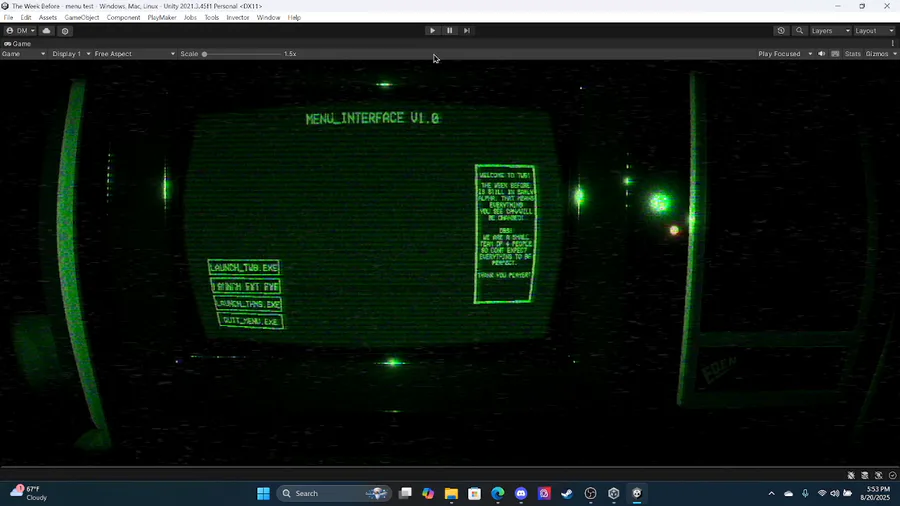This screenshot has width=900, height=506.
Task: Open the PlayMaker menu
Action: [162, 18]
